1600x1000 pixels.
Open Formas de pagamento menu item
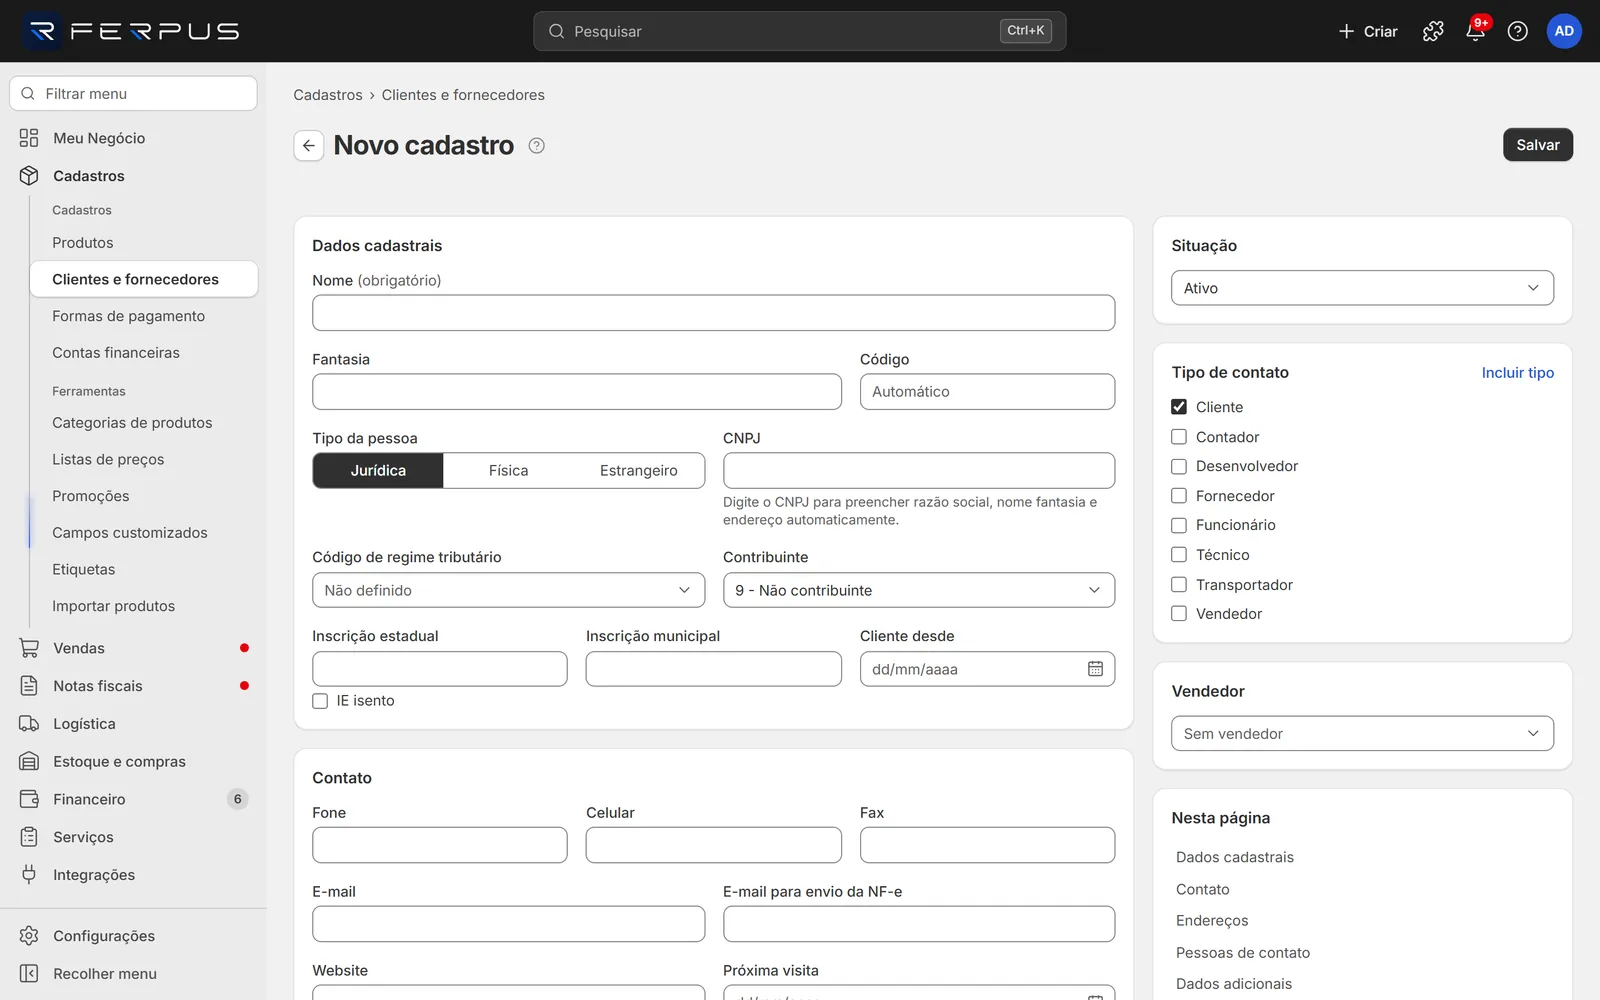[143, 316]
